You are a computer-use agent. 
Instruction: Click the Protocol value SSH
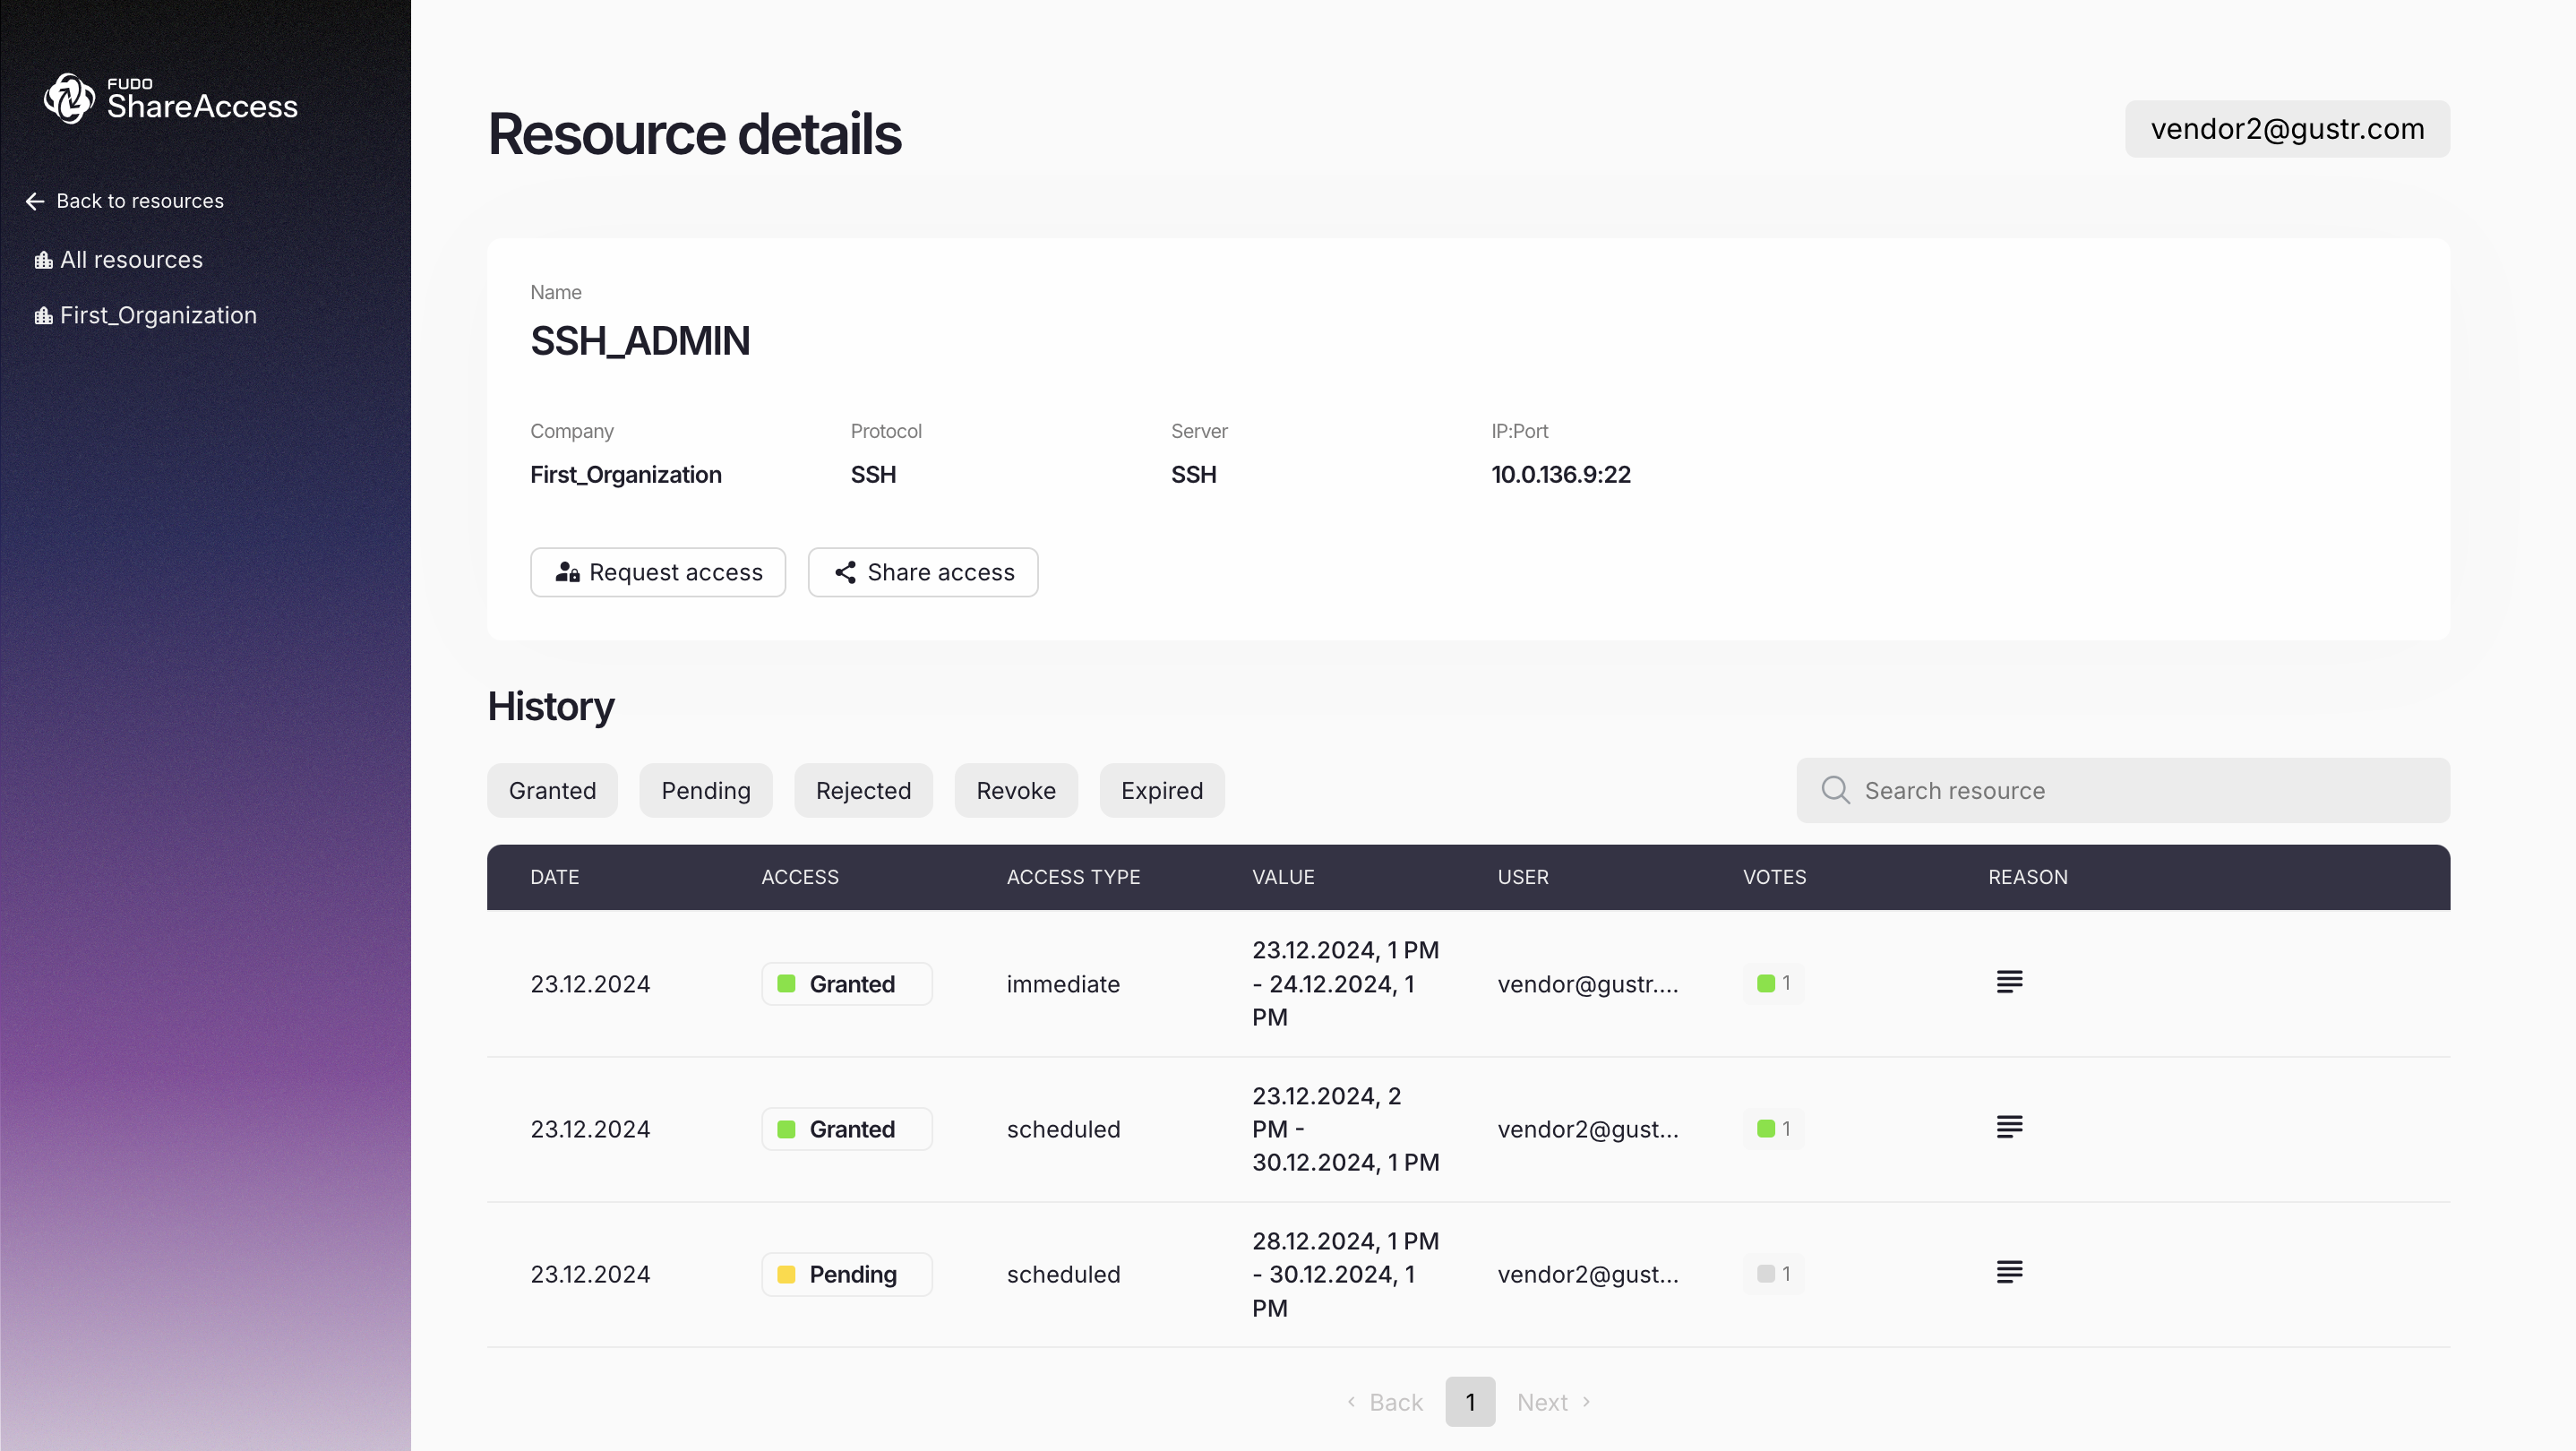(x=873, y=474)
